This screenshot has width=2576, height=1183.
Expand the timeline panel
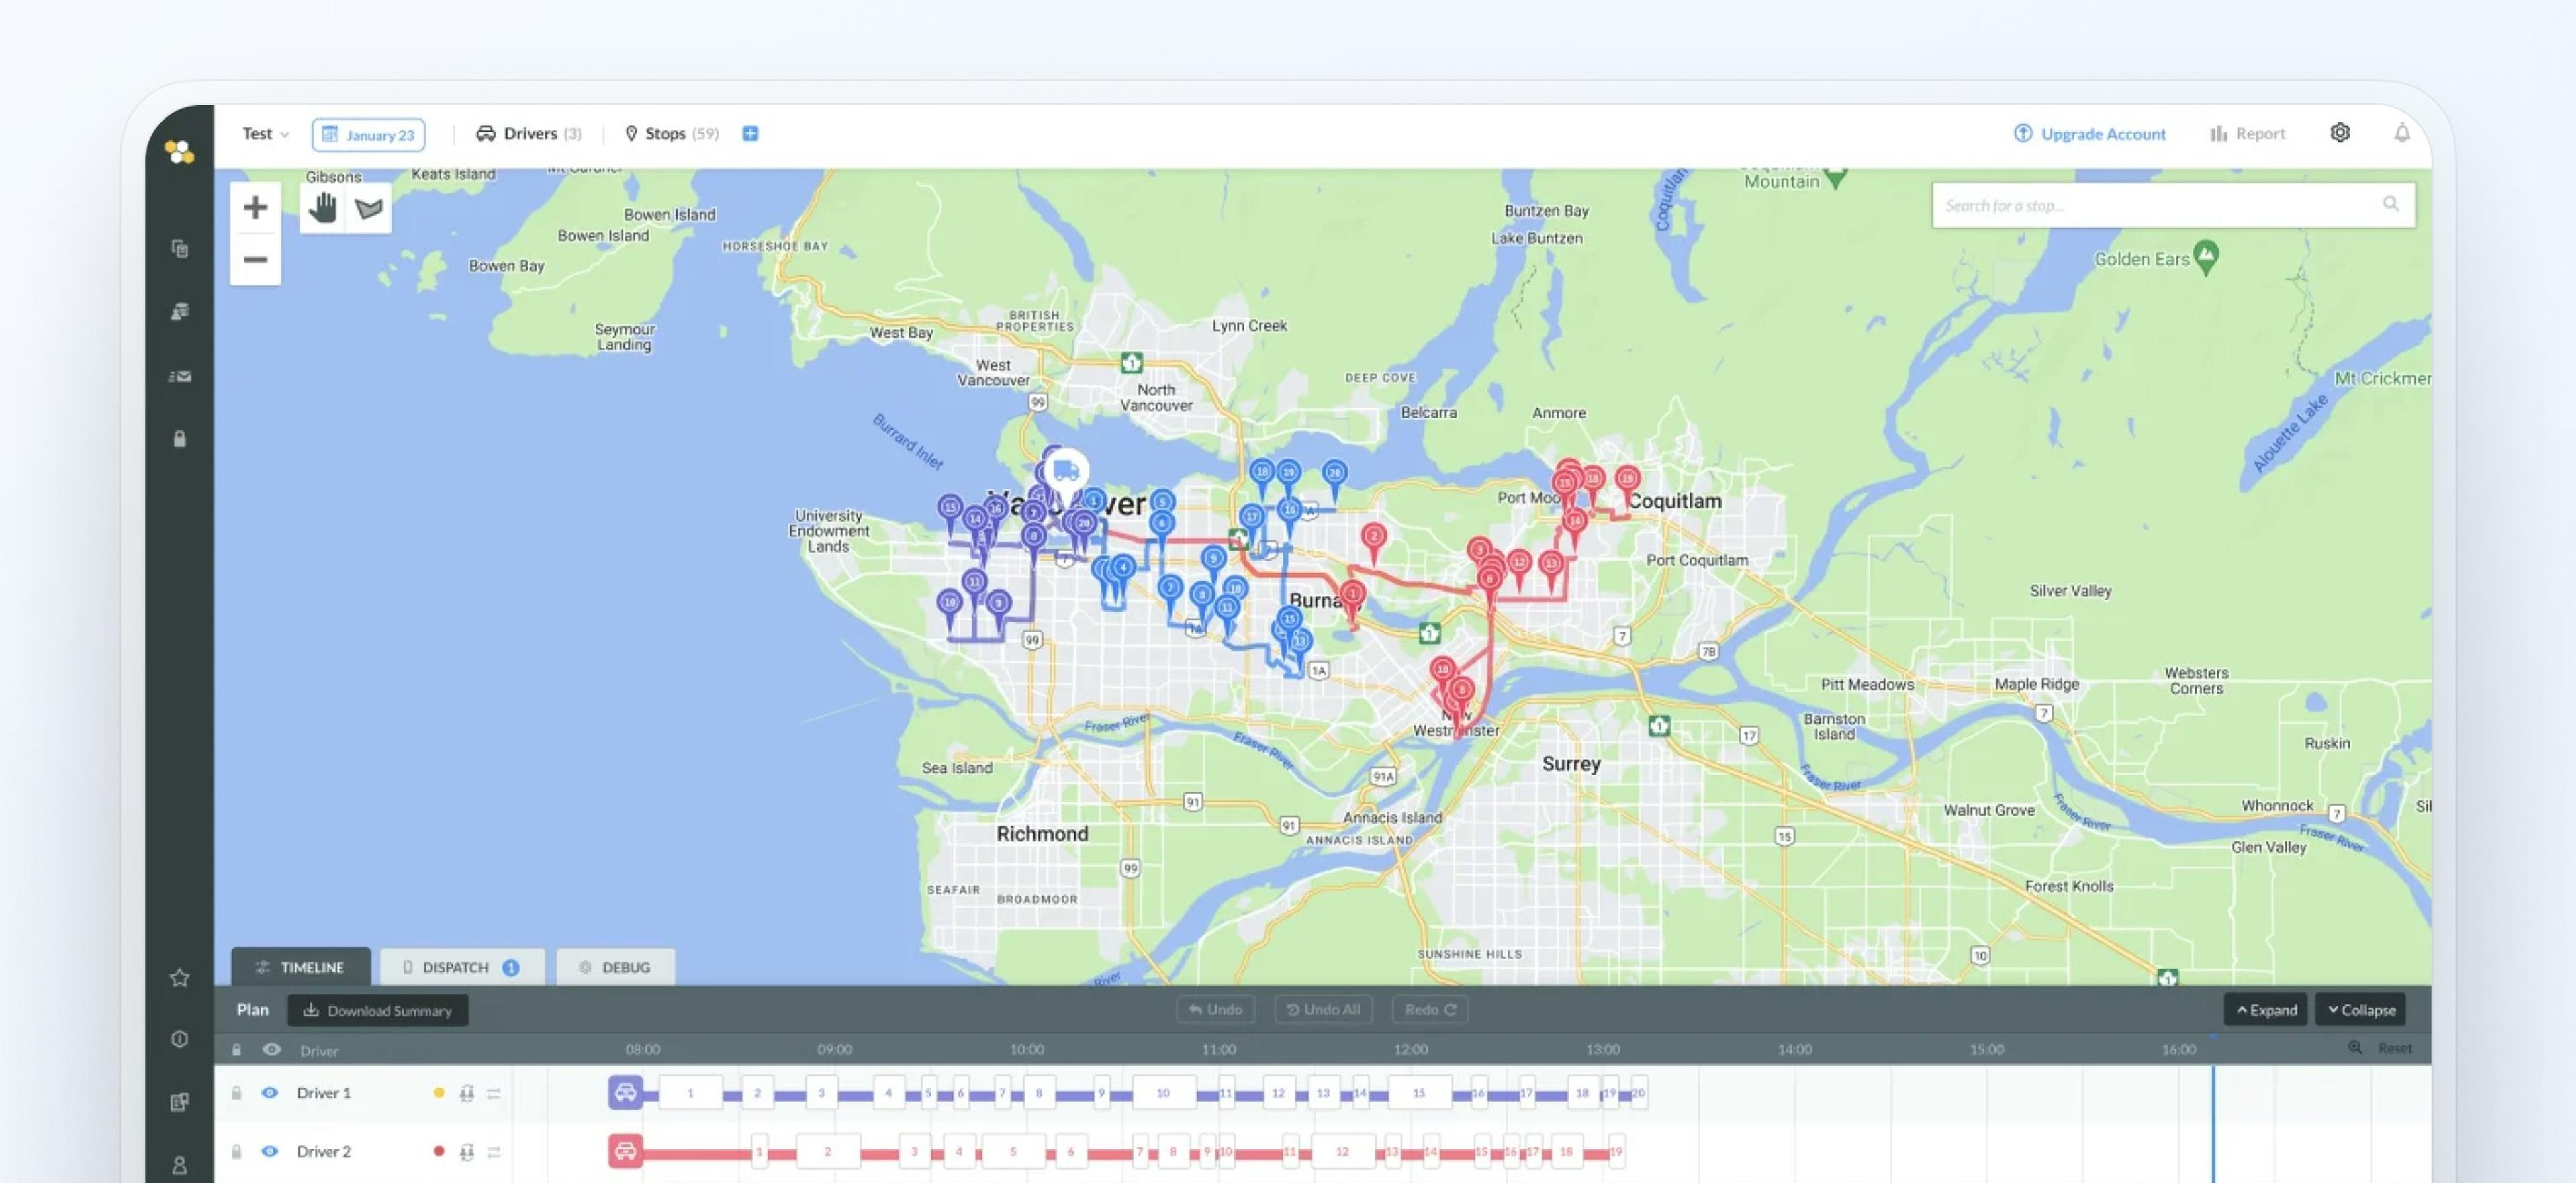[x=2266, y=1010]
